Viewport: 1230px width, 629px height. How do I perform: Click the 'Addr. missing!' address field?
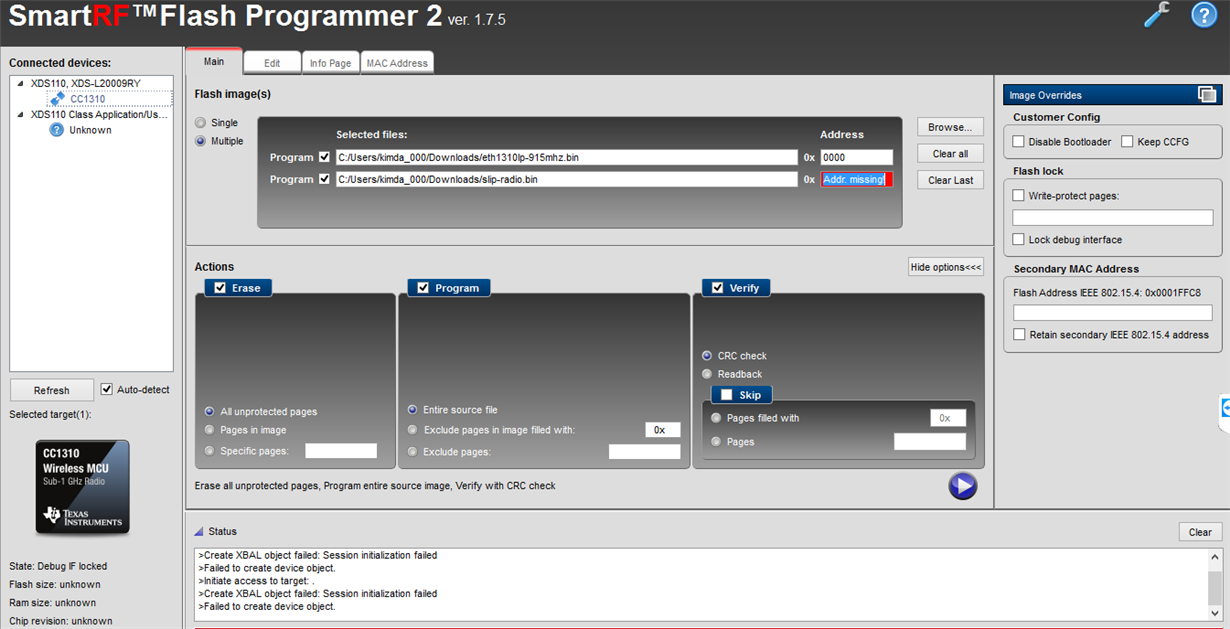click(856, 179)
